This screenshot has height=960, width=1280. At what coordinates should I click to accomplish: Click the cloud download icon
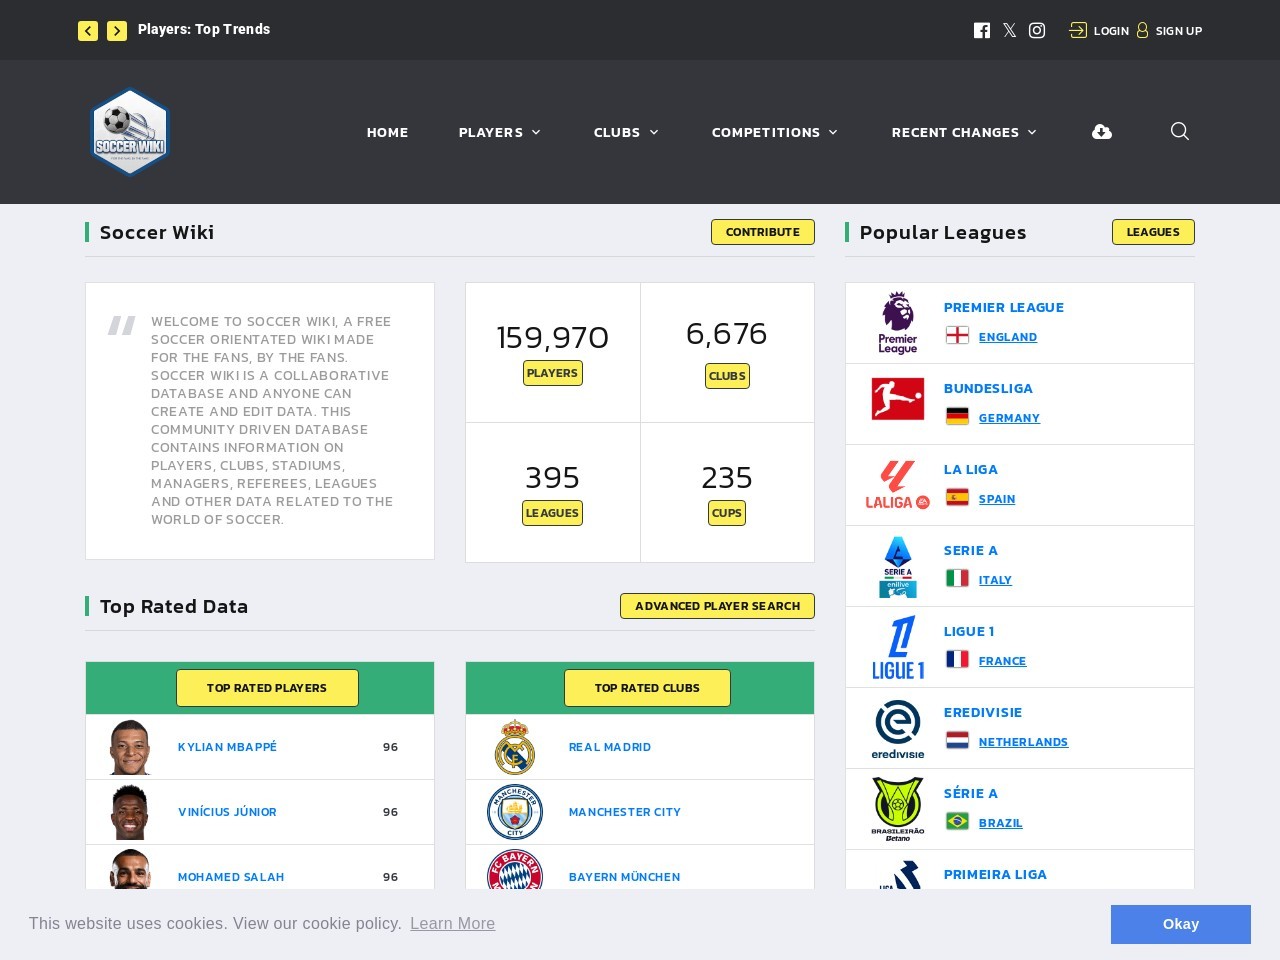pyautogui.click(x=1102, y=132)
